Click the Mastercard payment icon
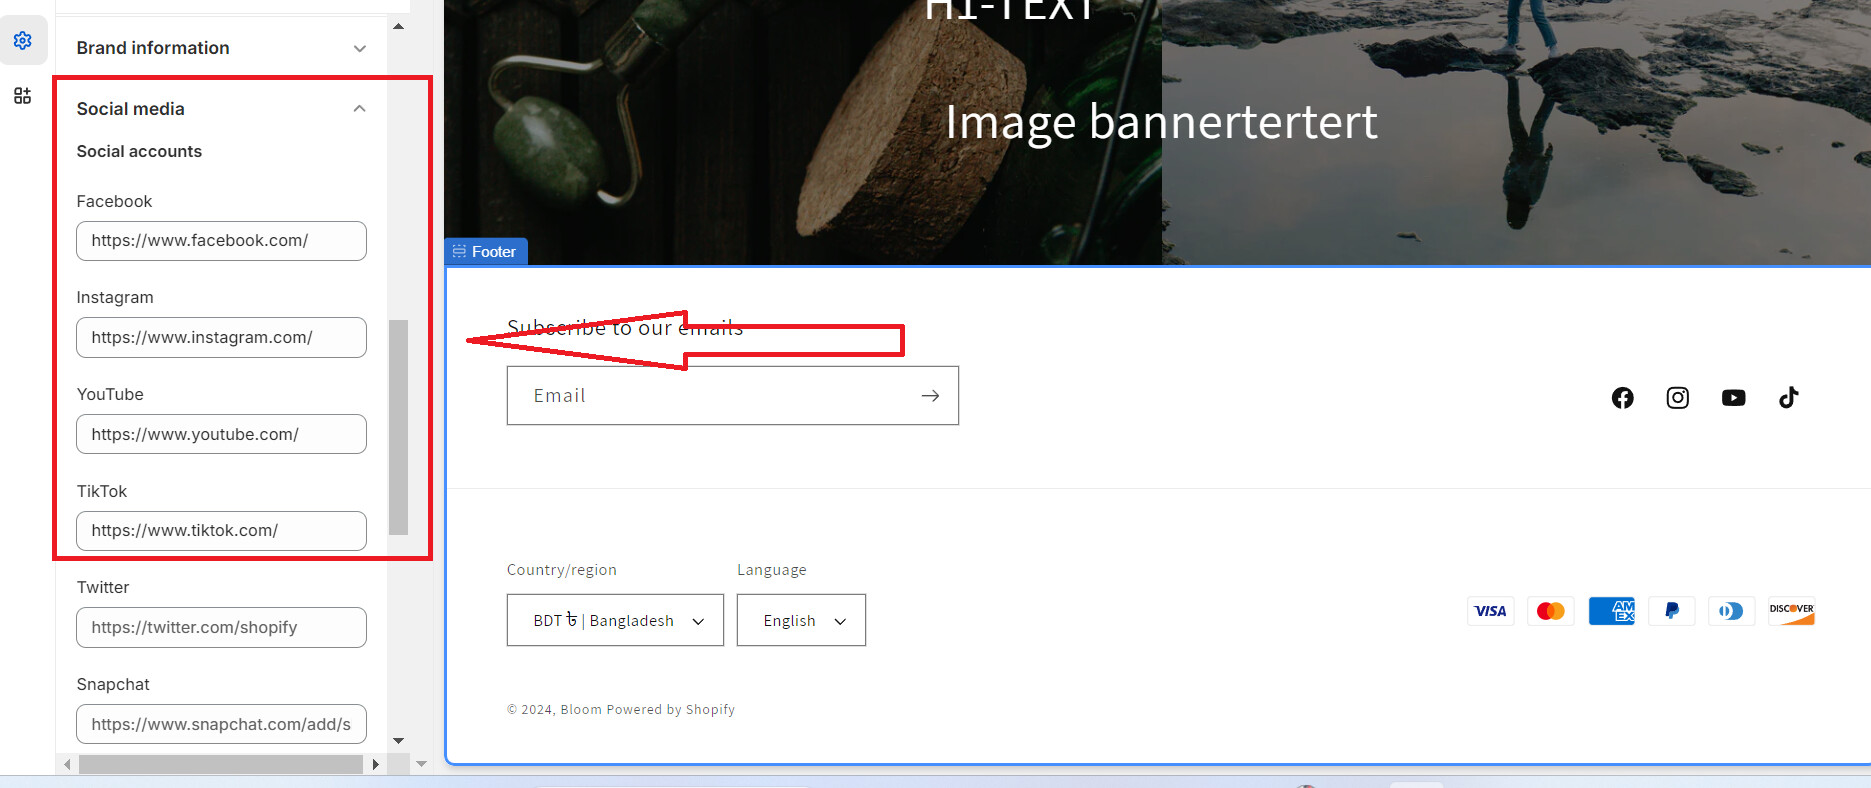The image size is (1871, 788). (1551, 611)
